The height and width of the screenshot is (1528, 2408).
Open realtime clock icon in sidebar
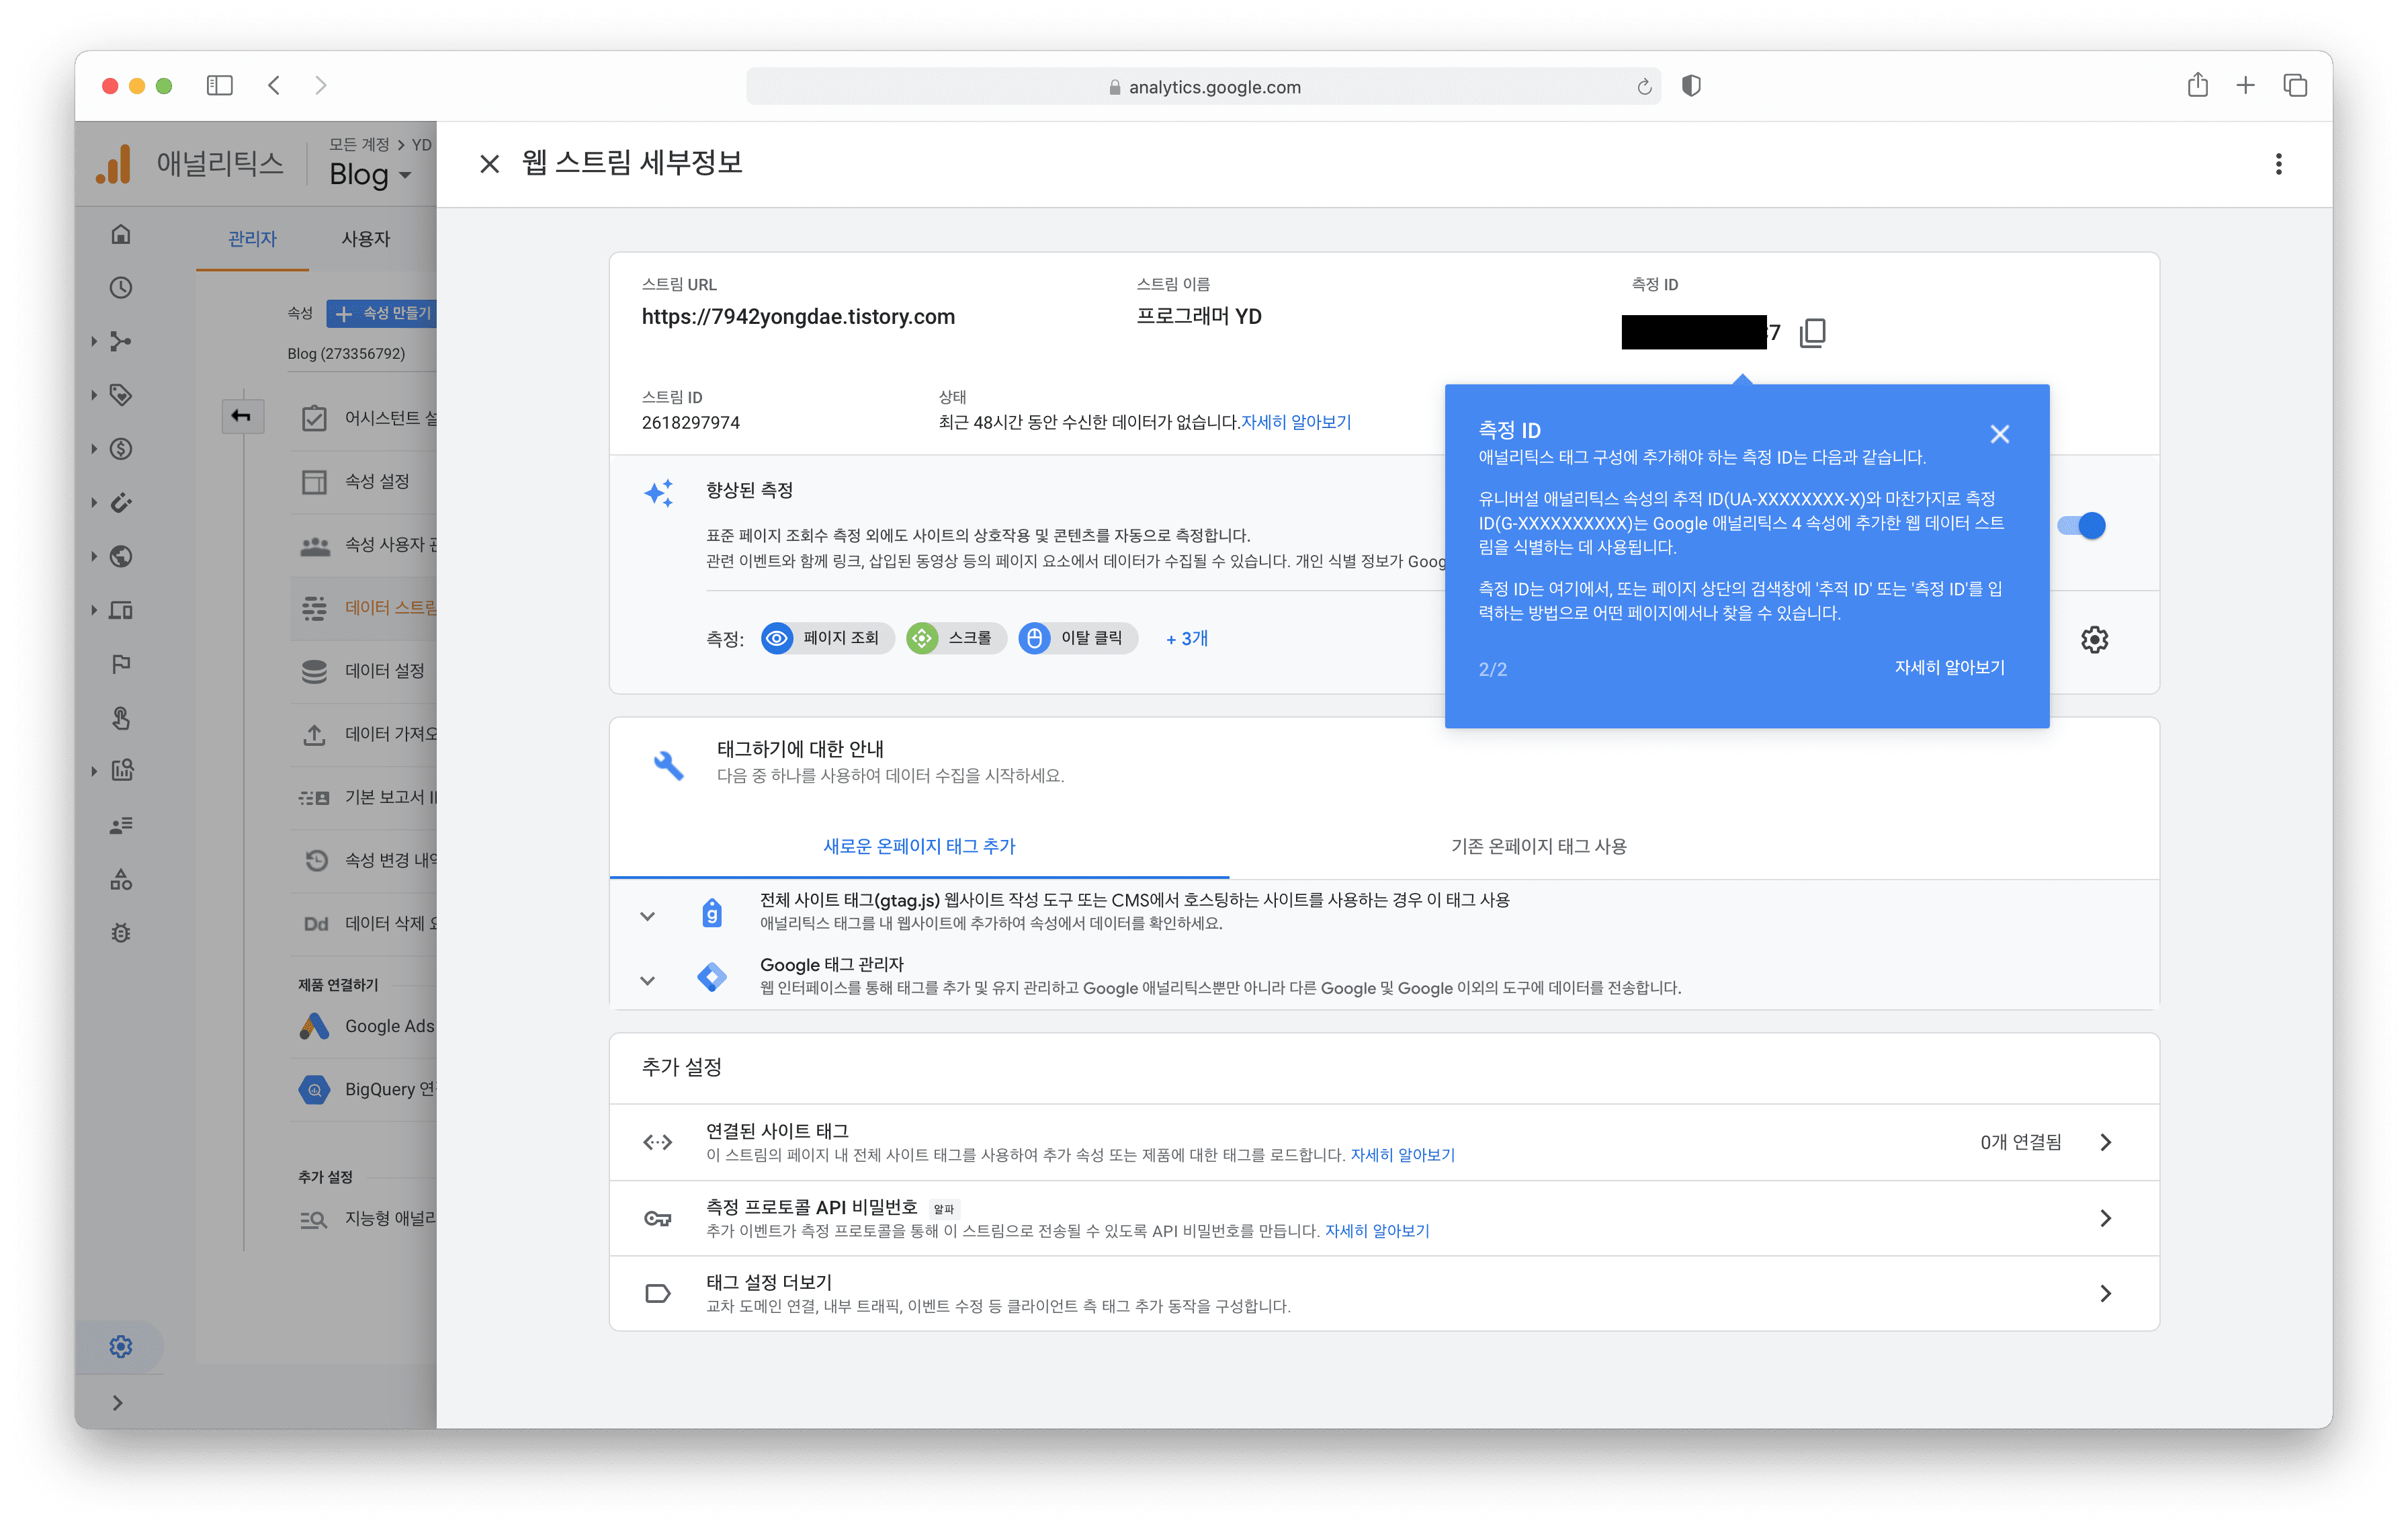[121, 288]
